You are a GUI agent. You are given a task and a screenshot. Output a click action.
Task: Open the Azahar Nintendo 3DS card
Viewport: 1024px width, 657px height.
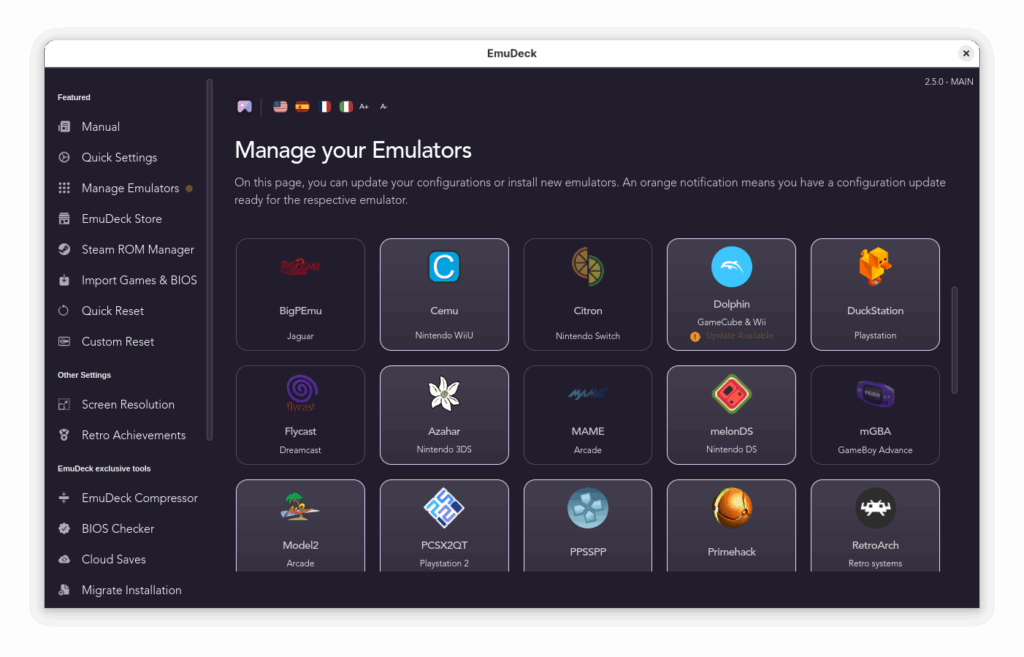tap(444, 415)
